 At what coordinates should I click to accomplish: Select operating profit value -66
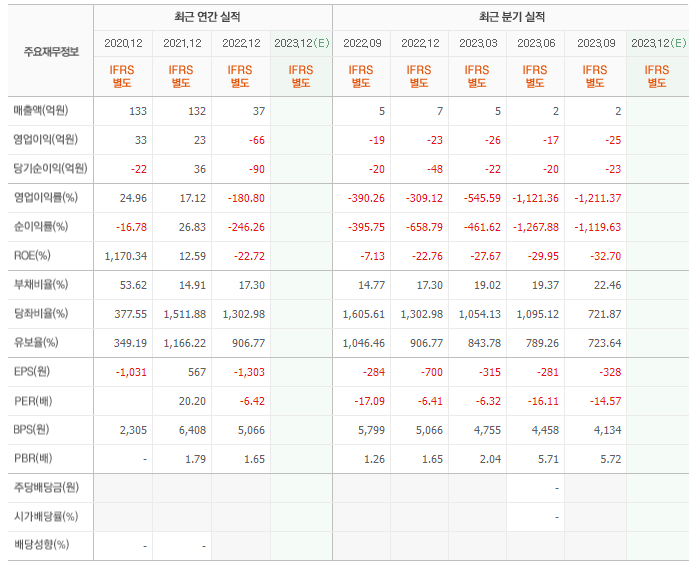[256, 140]
